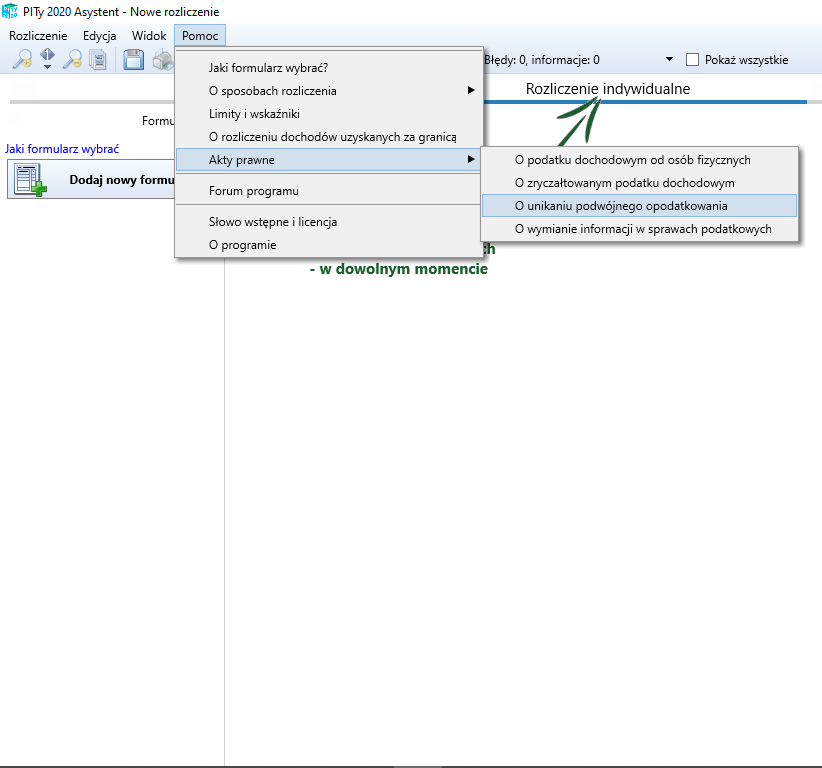Expand the errors and information dropdown arrow
The image size is (822, 768).
(669, 60)
